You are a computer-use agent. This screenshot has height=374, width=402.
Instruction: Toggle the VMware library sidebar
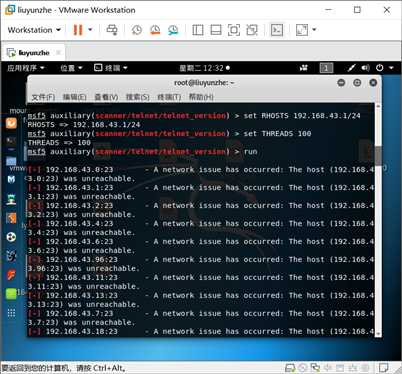click(x=198, y=30)
